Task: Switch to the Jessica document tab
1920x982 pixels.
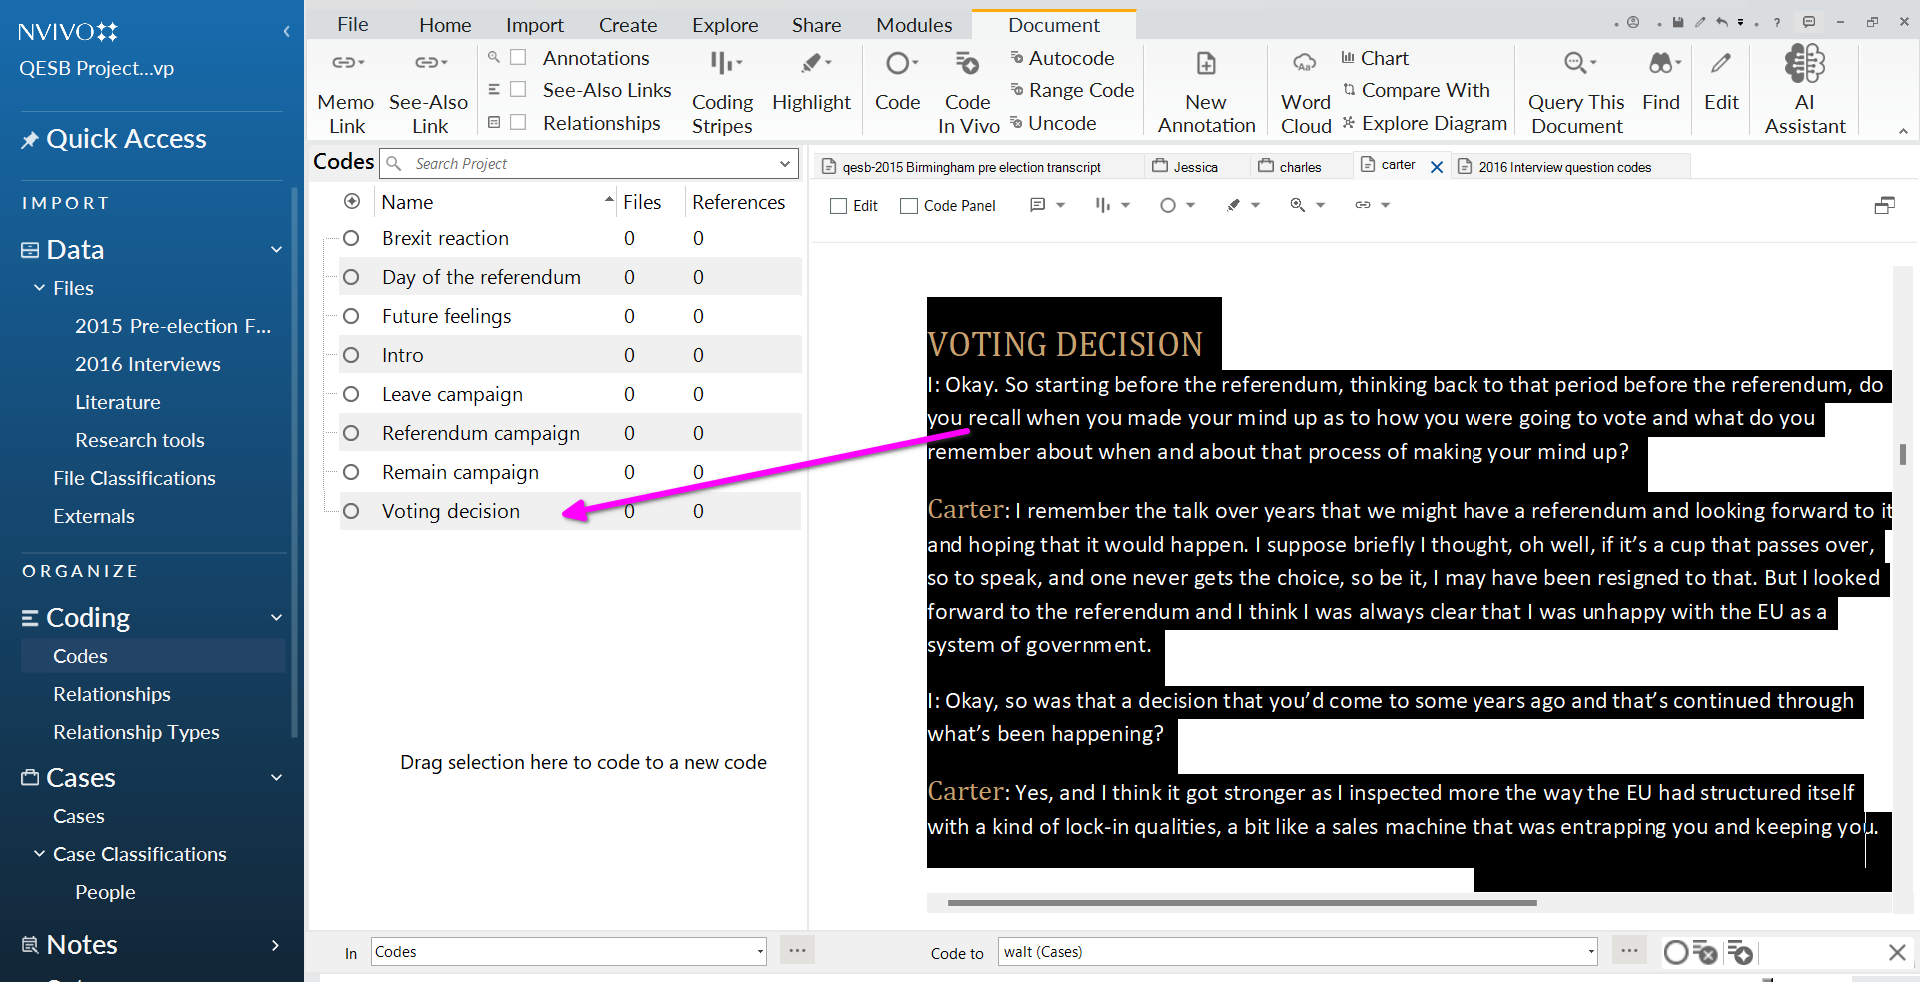Action: [x=1194, y=167]
